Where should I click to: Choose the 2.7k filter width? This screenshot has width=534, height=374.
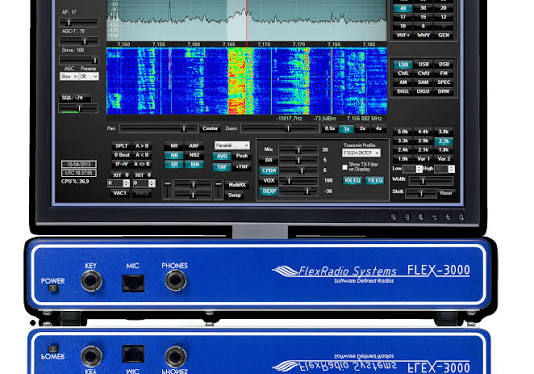[x=443, y=141]
